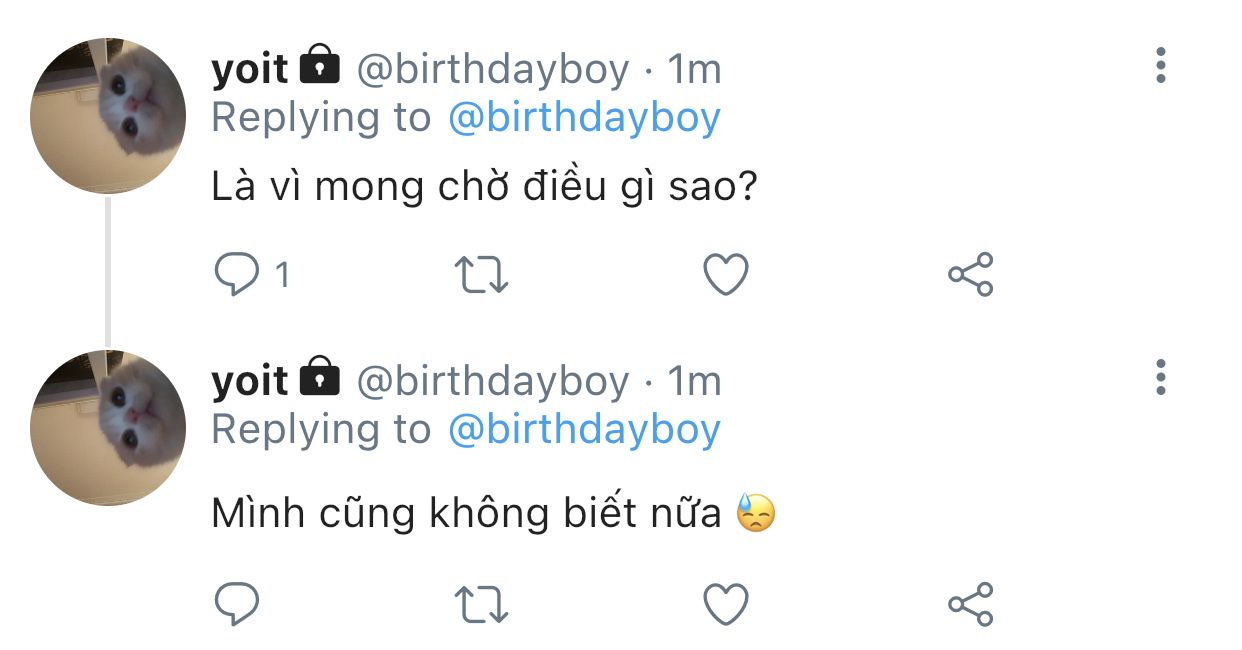1242x650 pixels.
Task: View cat avatar on second tweet
Action: pyautogui.click(x=108, y=428)
